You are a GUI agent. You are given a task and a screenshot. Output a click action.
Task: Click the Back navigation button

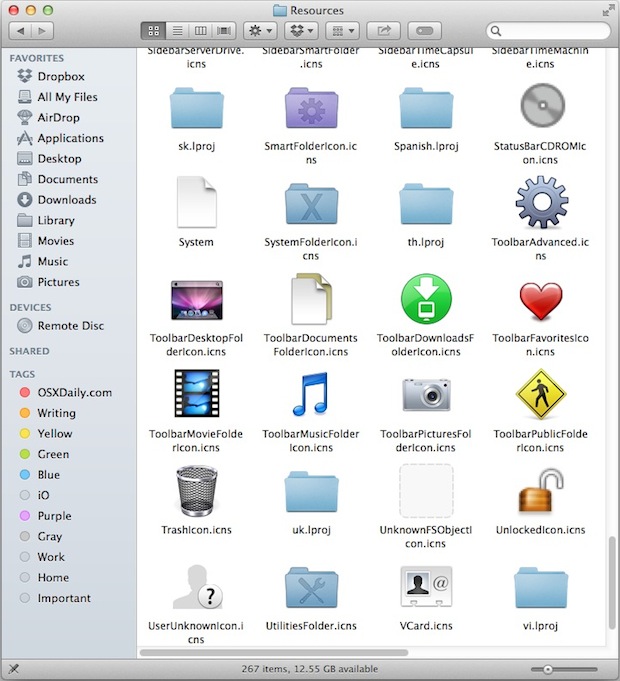(x=20, y=32)
